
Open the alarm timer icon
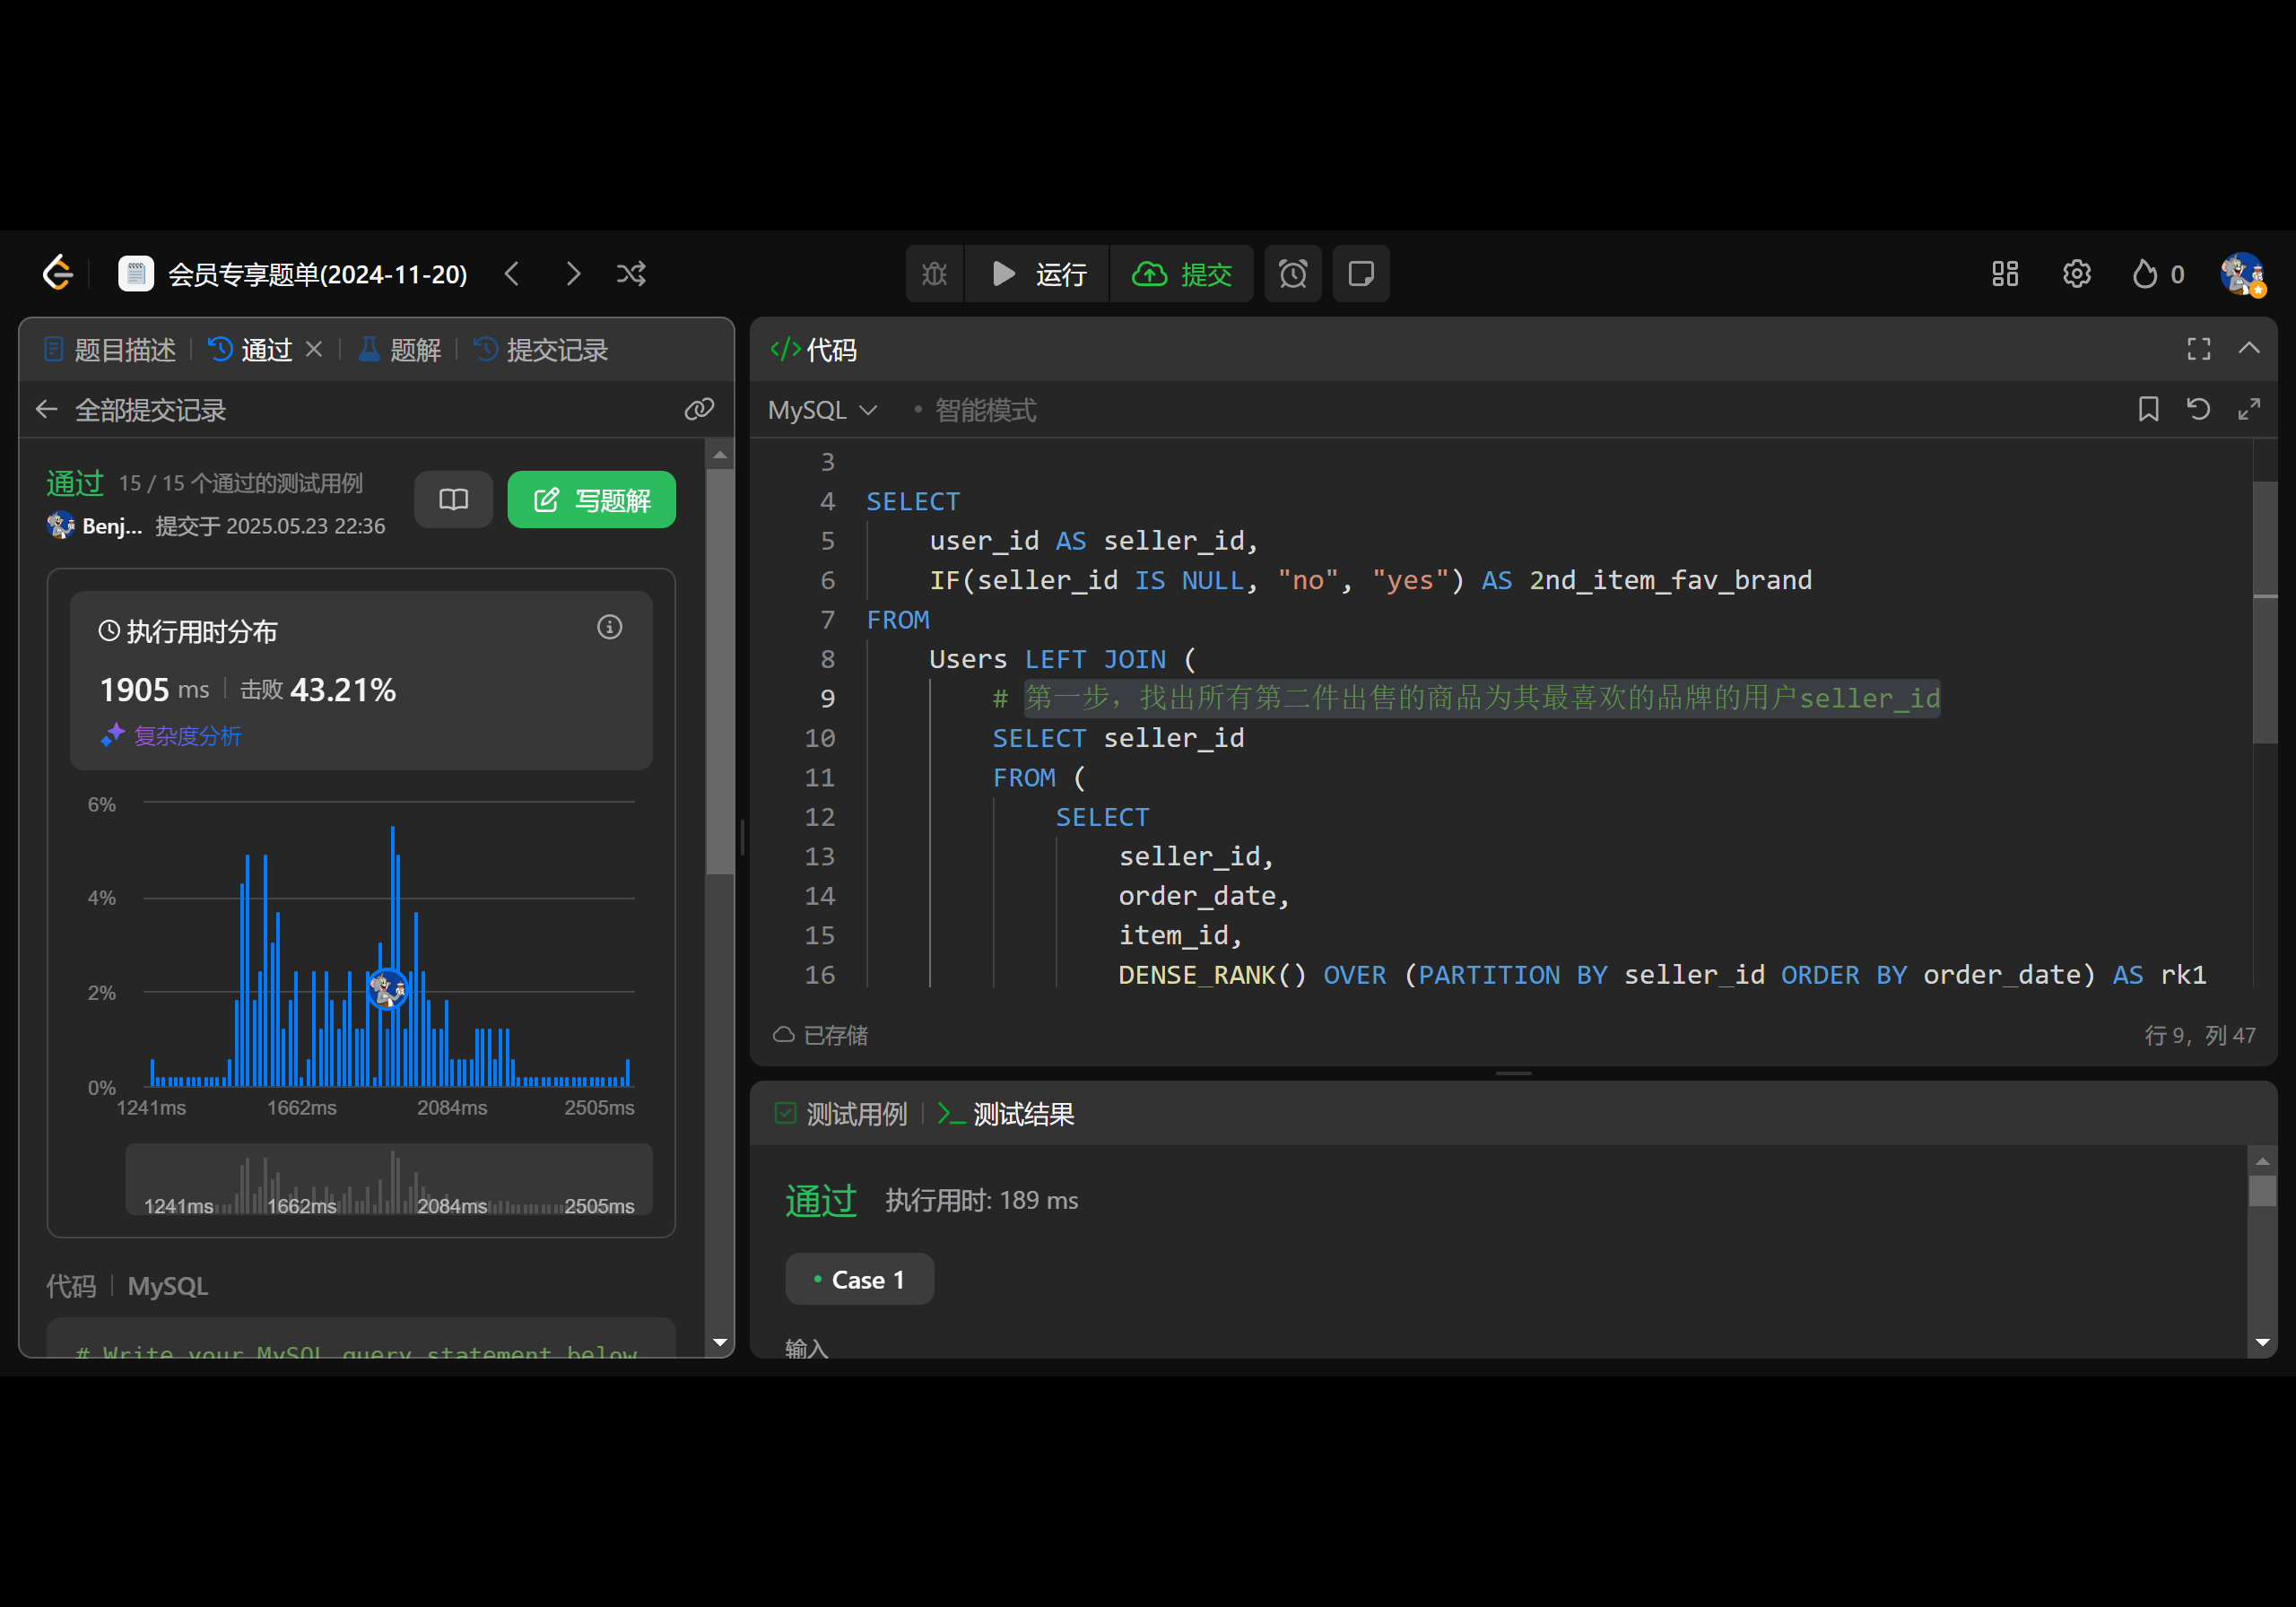coord(1292,274)
